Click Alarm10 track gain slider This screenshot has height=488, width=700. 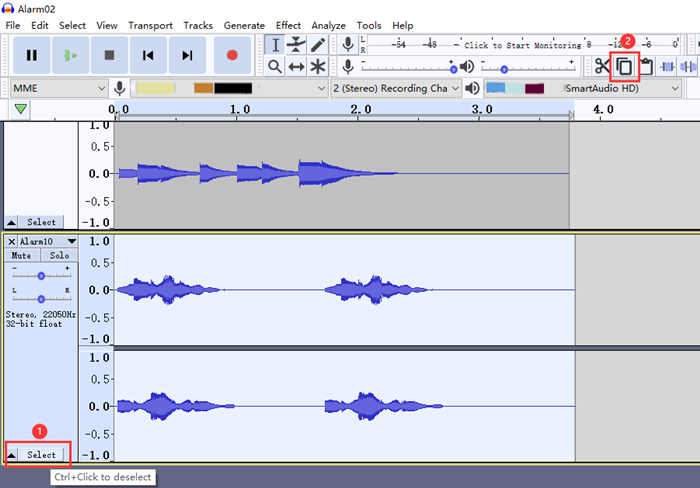tap(41, 276)
